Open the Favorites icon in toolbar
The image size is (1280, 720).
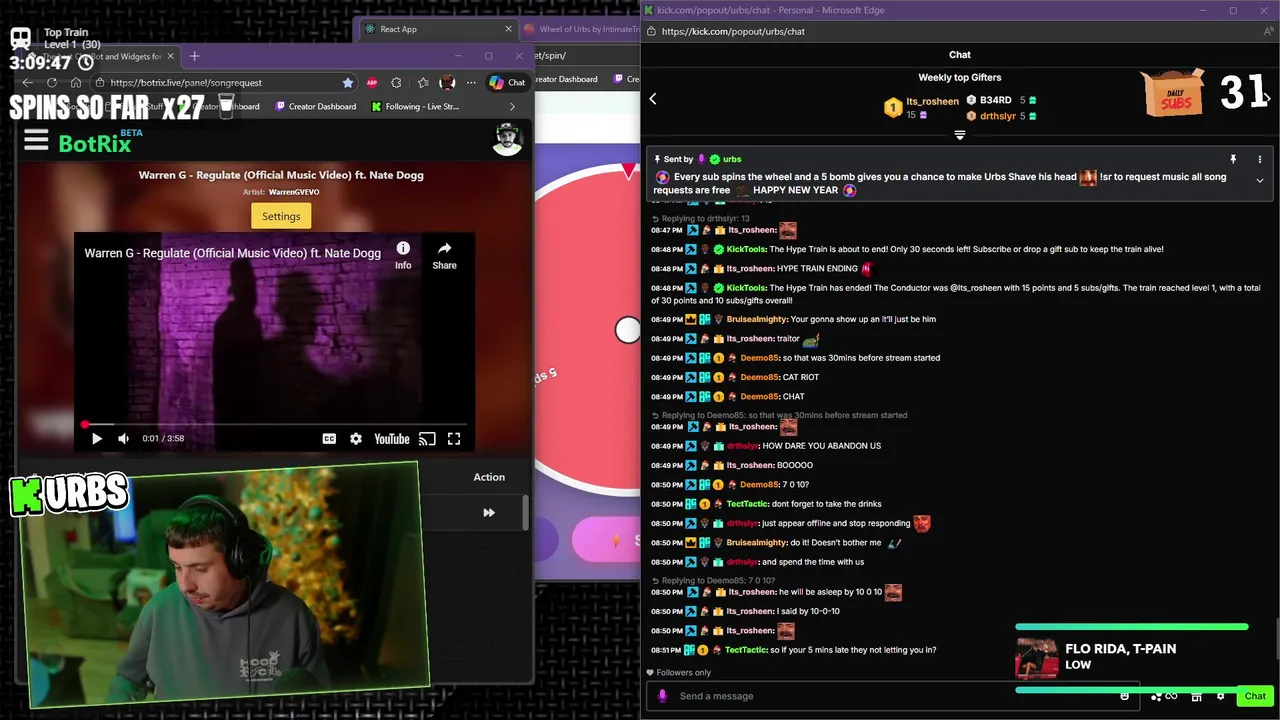(422, 83)
